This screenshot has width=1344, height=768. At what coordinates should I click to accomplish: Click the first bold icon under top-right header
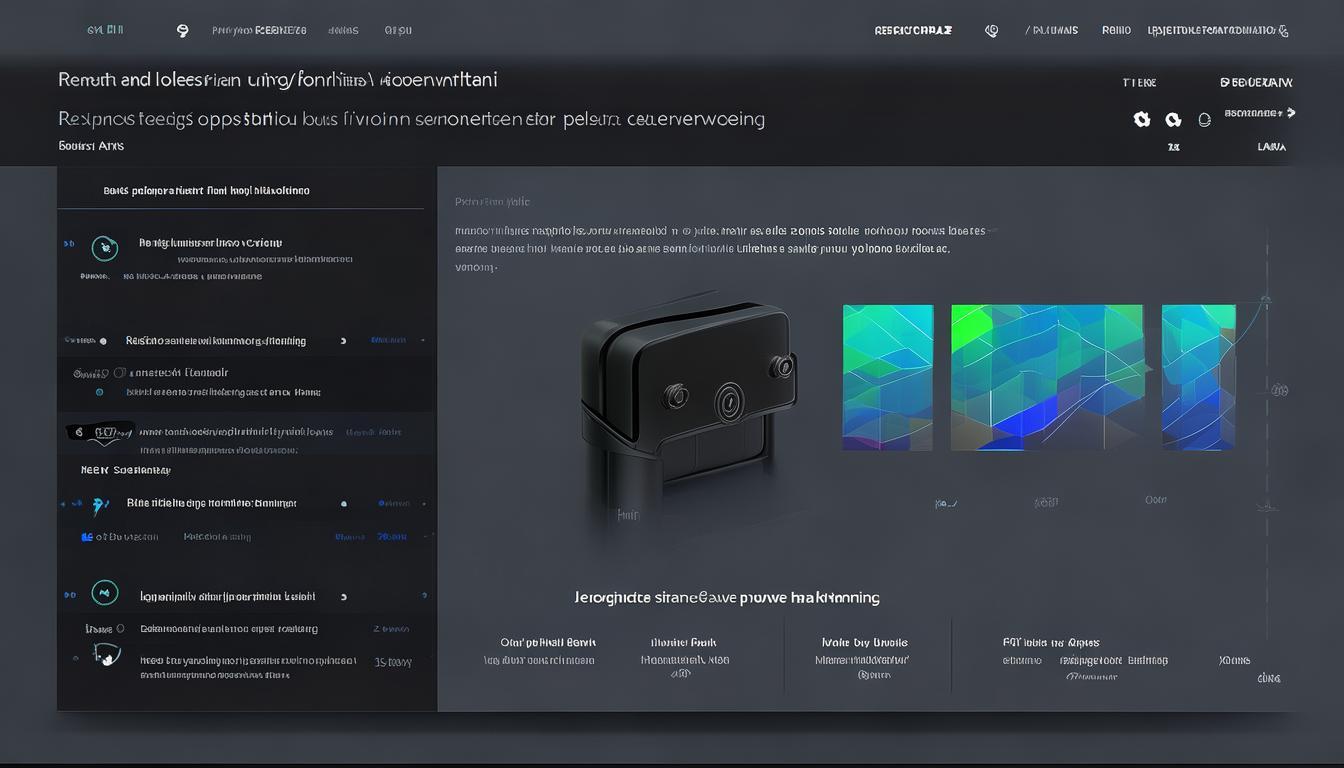click(1141, 119)
